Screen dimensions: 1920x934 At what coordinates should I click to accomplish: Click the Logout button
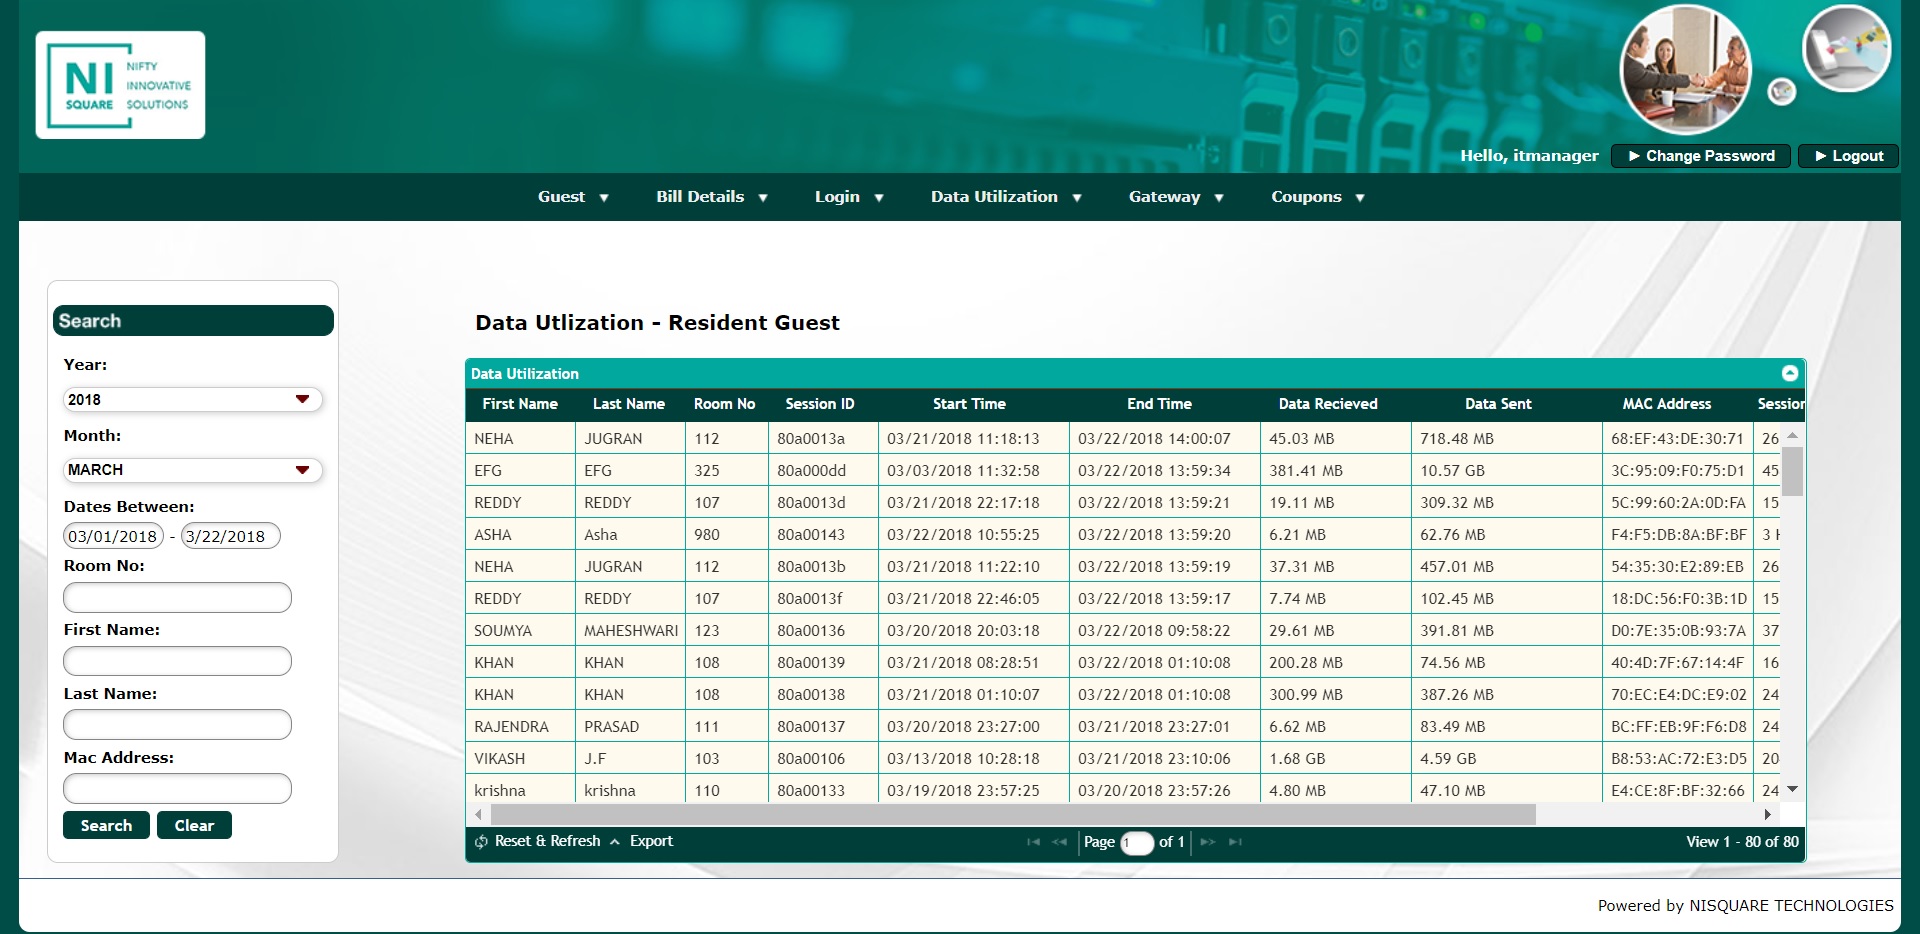pyautogui.click(x=1848, y=156)
